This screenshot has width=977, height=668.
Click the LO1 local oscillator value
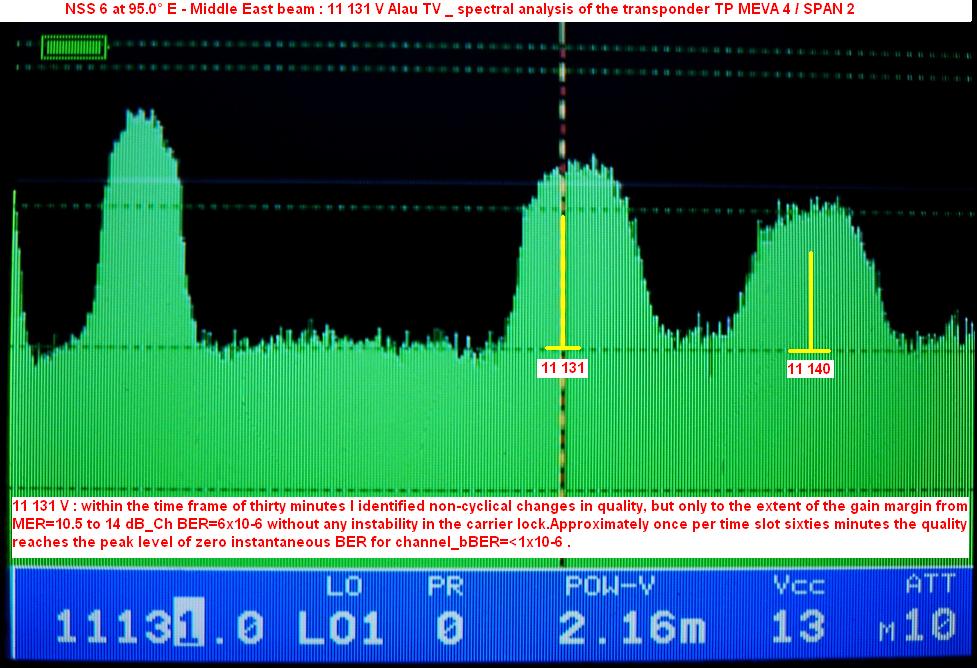tap(340, 628)
